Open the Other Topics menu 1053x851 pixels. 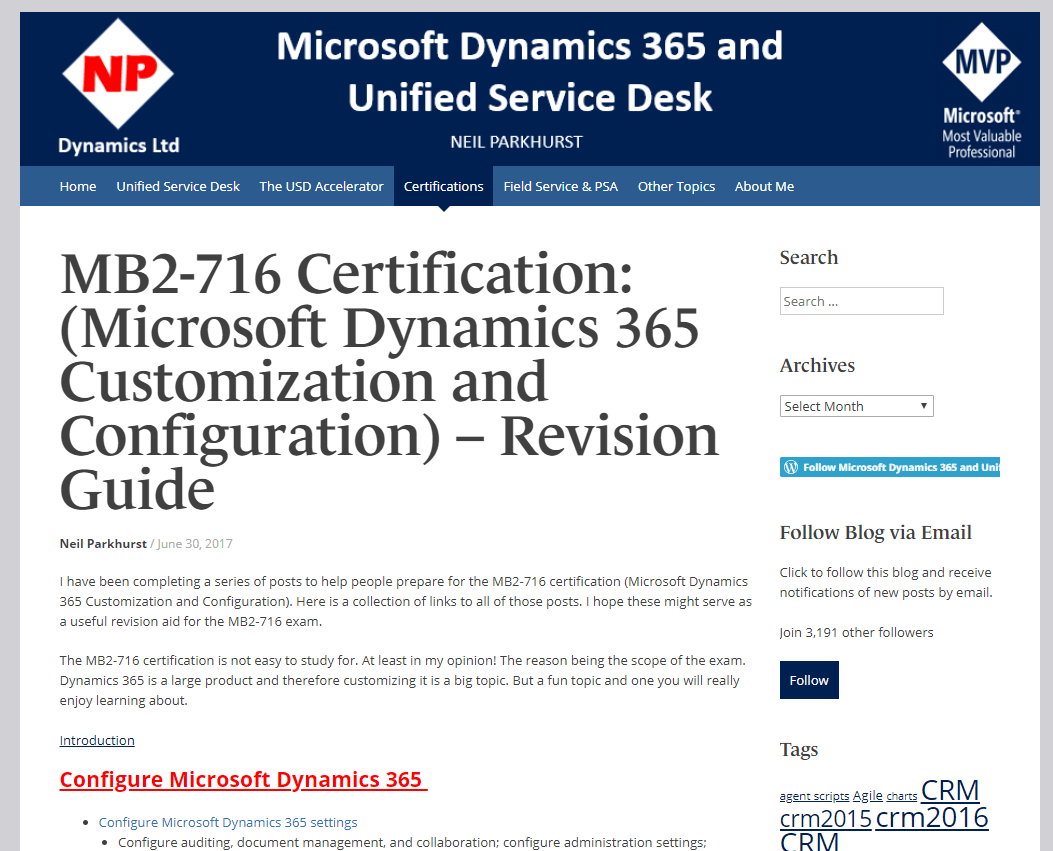(676, 186)
